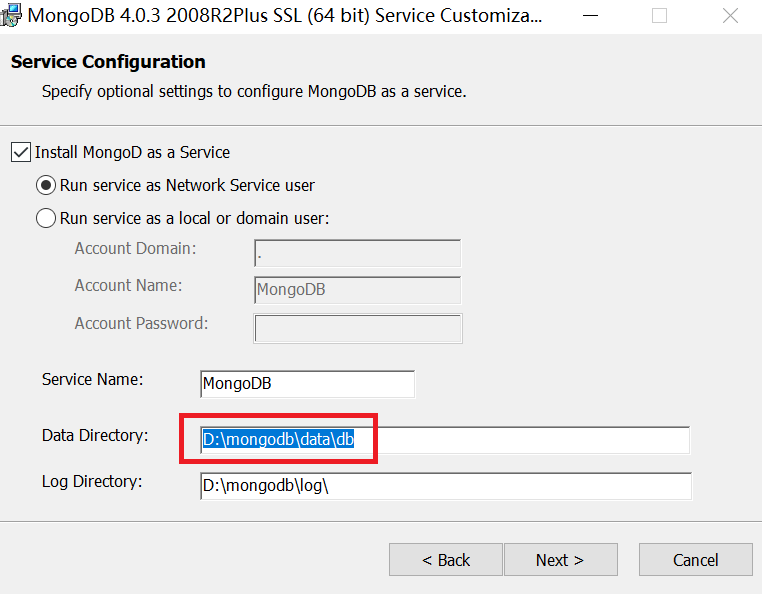Screen dimensions: 762x594
Task: Cancel the MongoDB installation
Action: pos(695,560)
